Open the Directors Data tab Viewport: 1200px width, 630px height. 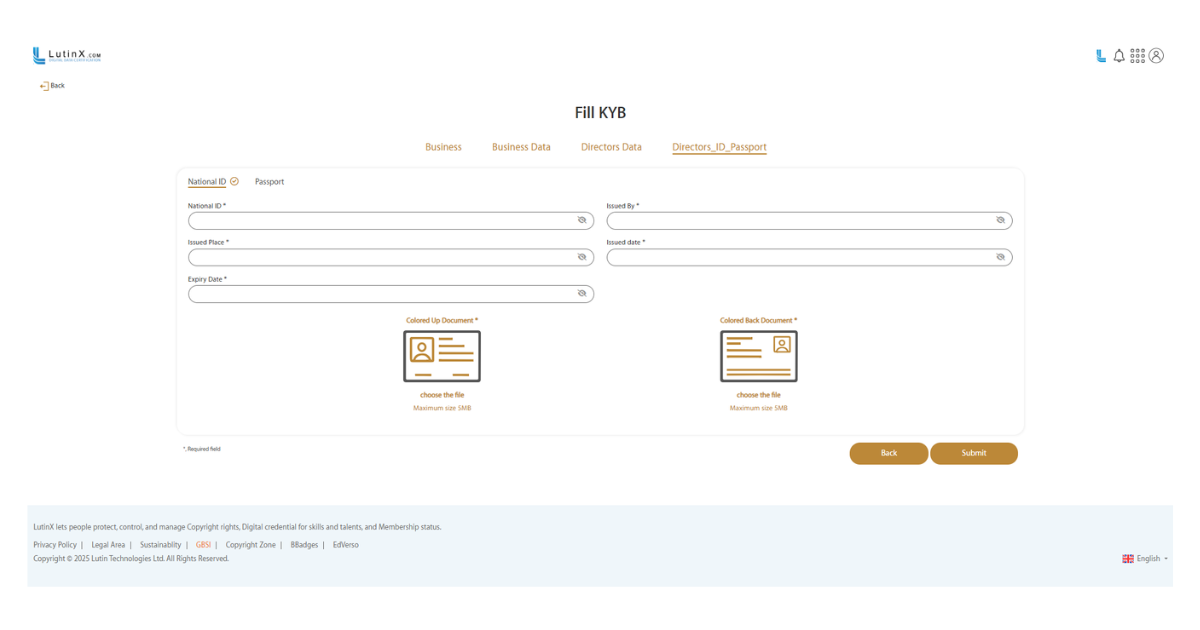611,147
